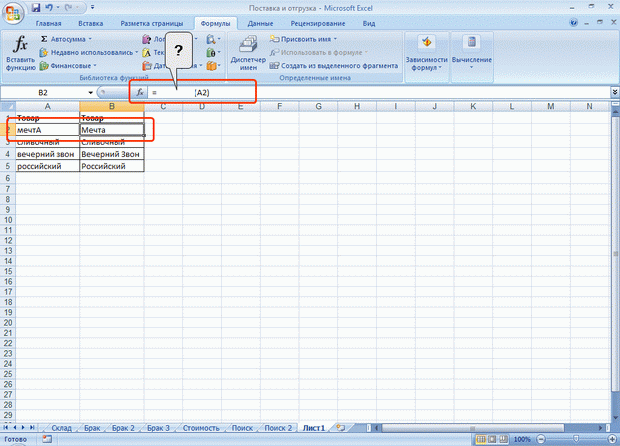
Task: Click the Вычисление calculator icon
Action: (x=472, y=42)
